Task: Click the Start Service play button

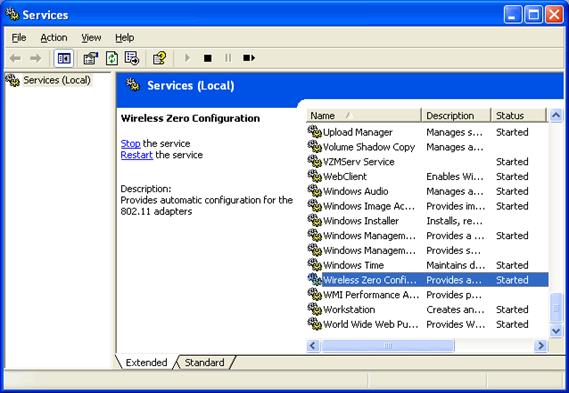Action: pos(187,58)
